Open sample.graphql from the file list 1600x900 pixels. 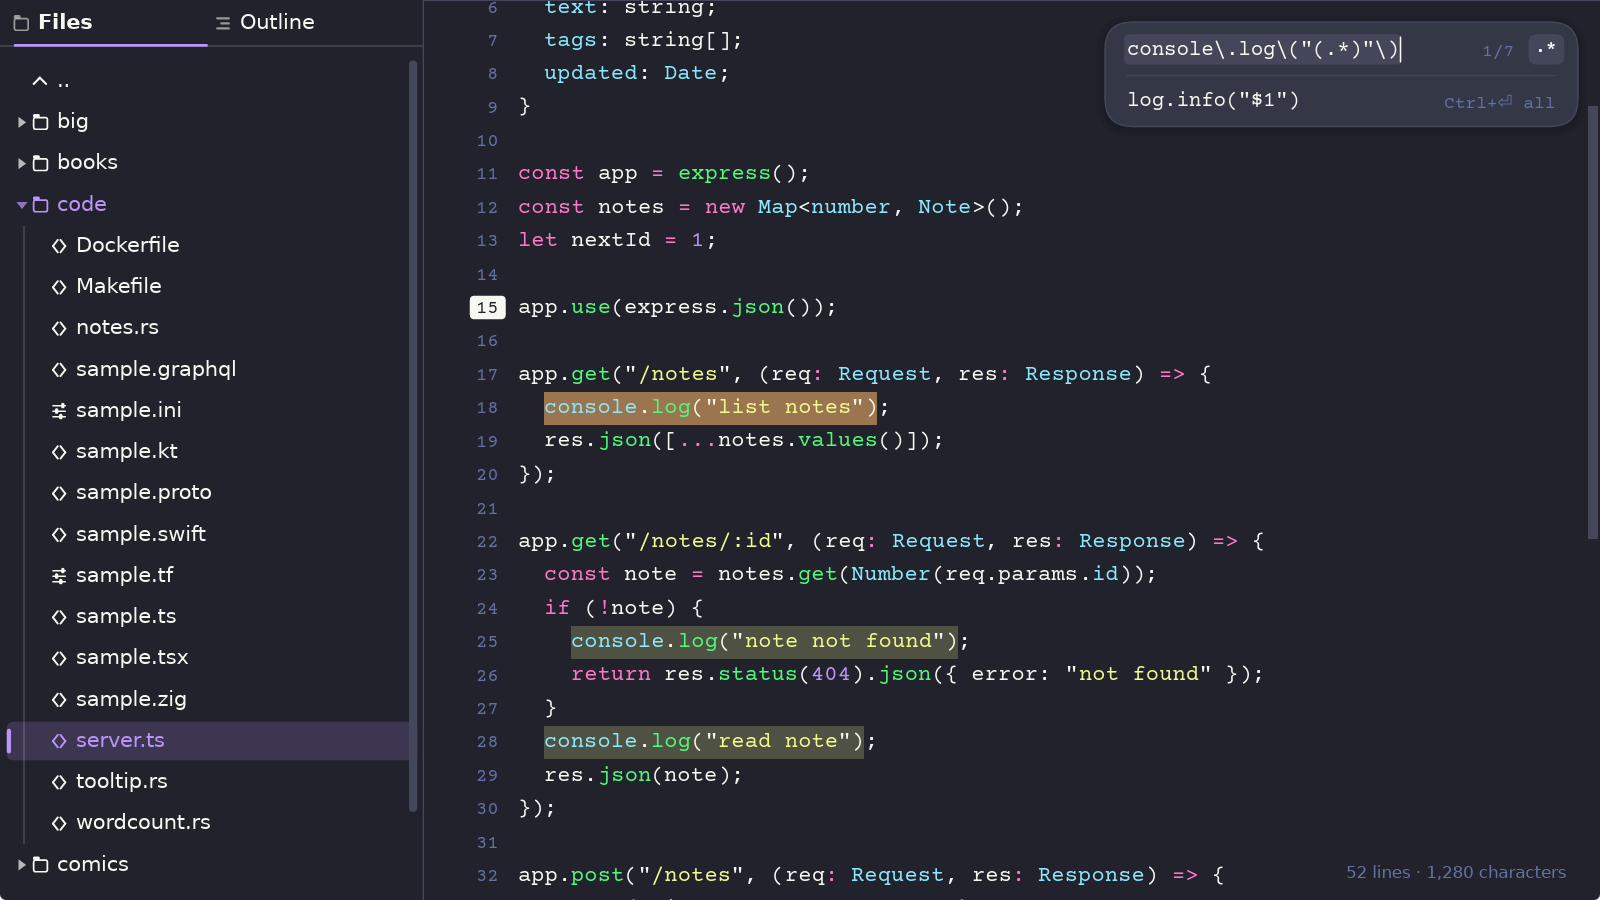point(208,369)
